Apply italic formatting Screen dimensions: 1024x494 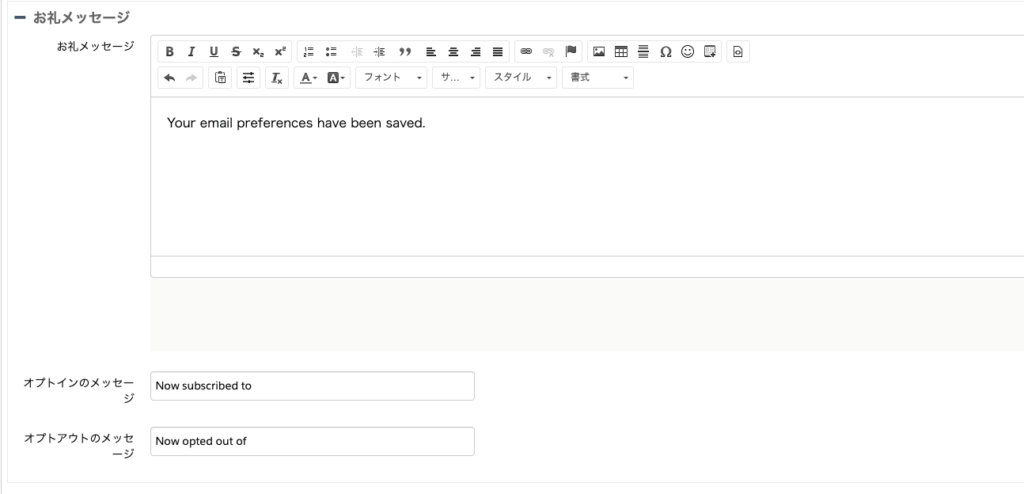[x=191, y=52]
